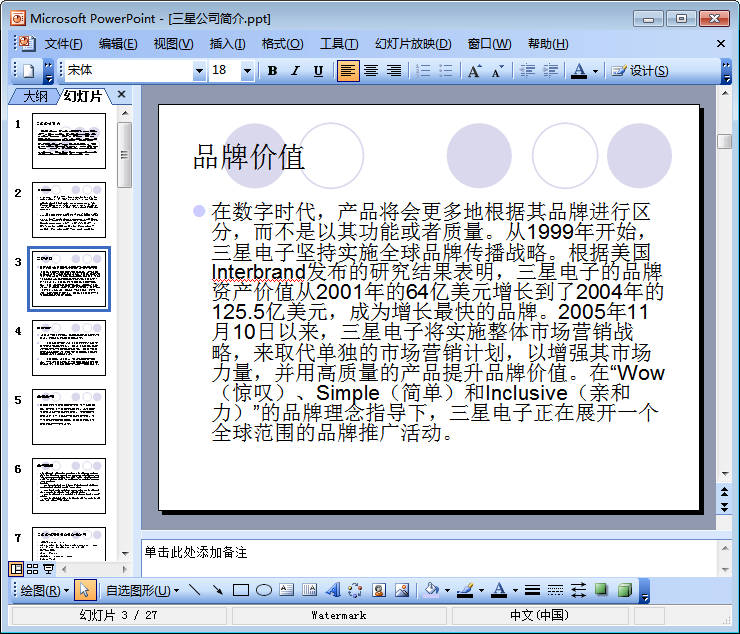Choose Dash Style icon
Image resolution: width=740 pixels, height=634 pixels.
(555, 590)
